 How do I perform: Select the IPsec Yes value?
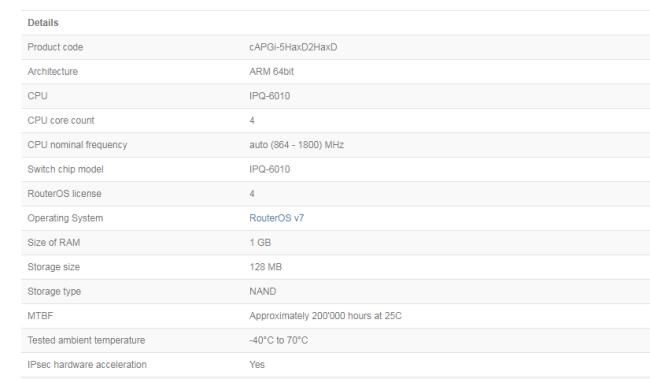click(257, 365)
